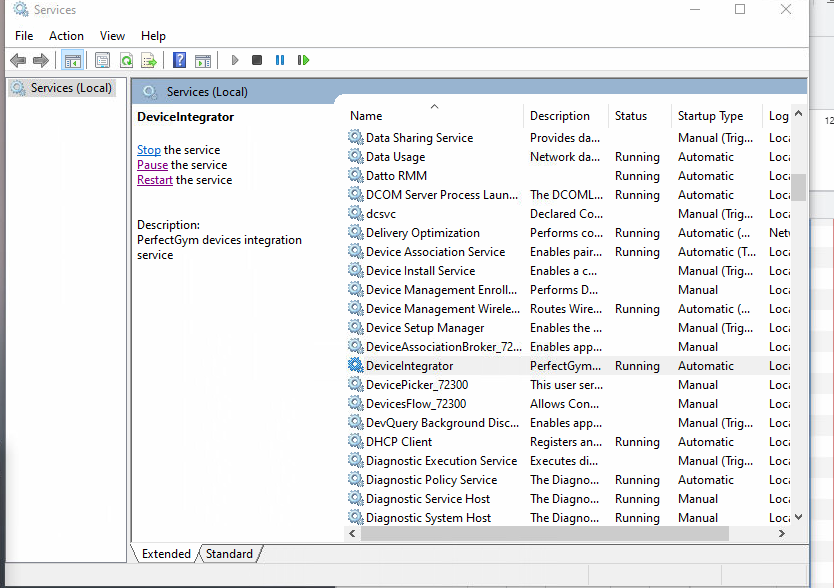Toggle Show/Hide Console Tree toolbar icon

point(72,60)
